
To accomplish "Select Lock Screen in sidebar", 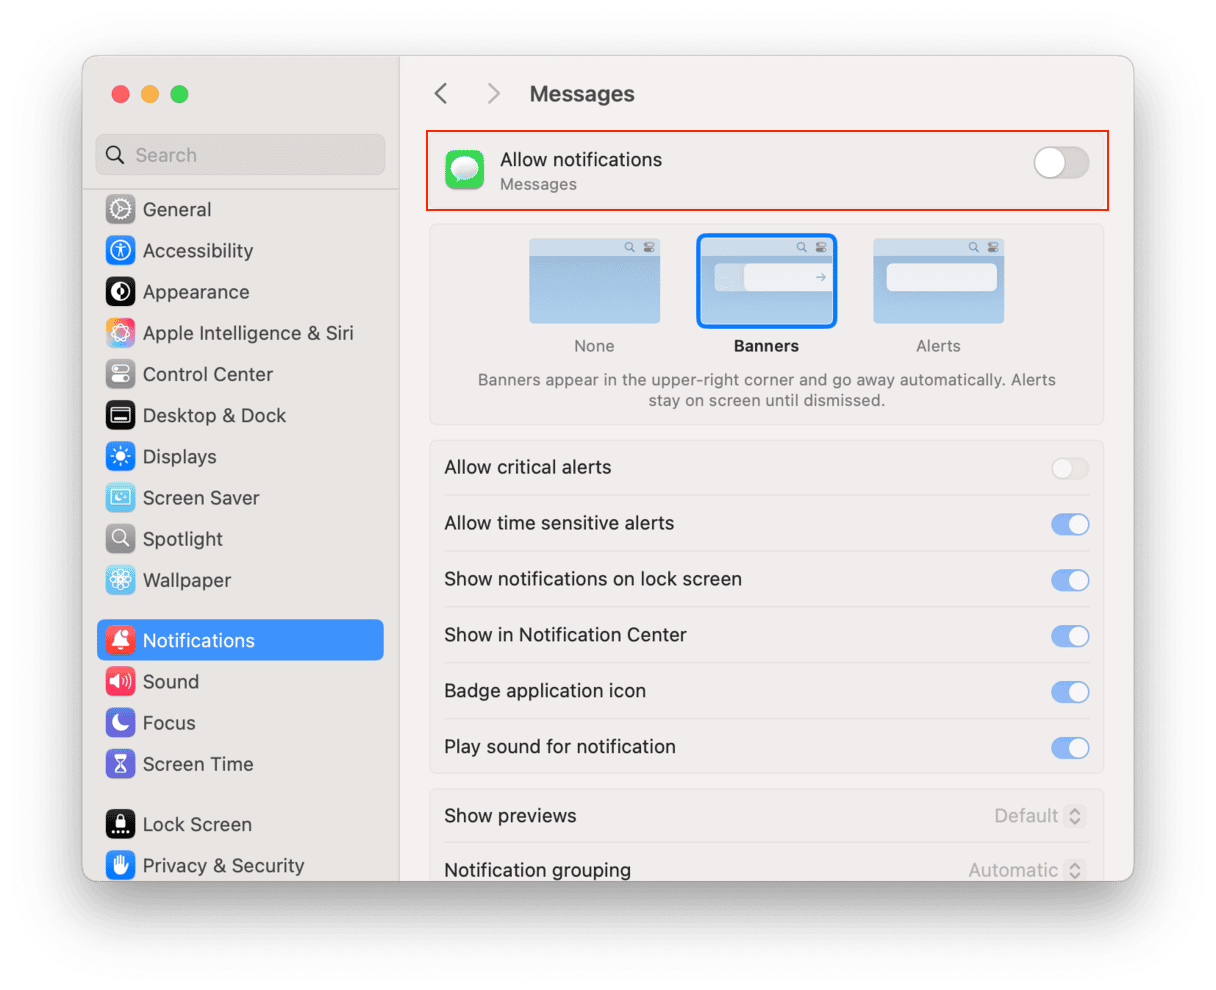I will tap(240, 824).
